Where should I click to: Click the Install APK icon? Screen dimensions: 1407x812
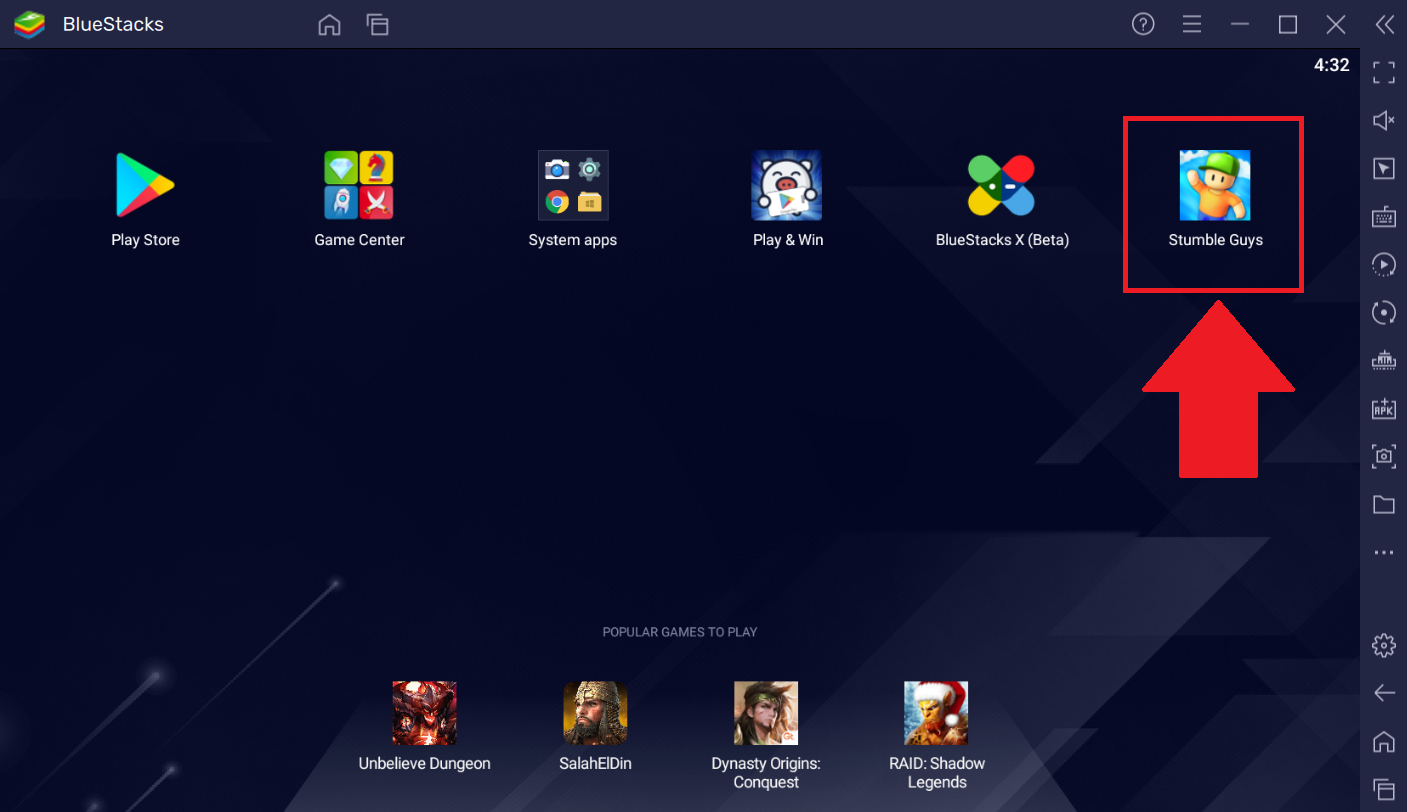(x=1383, y=408)
